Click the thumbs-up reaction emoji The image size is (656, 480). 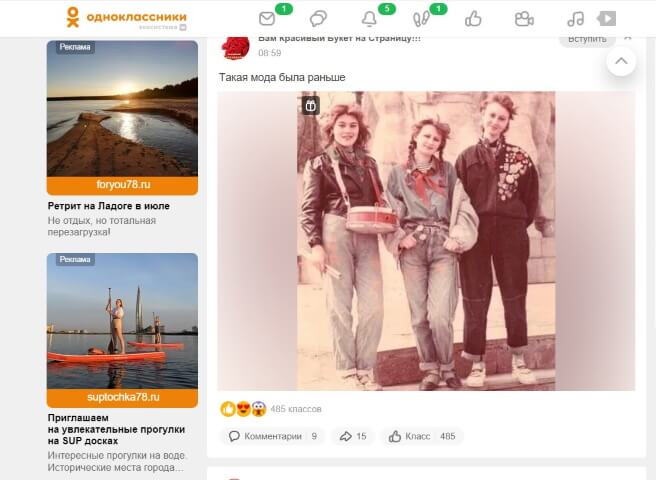228,409
